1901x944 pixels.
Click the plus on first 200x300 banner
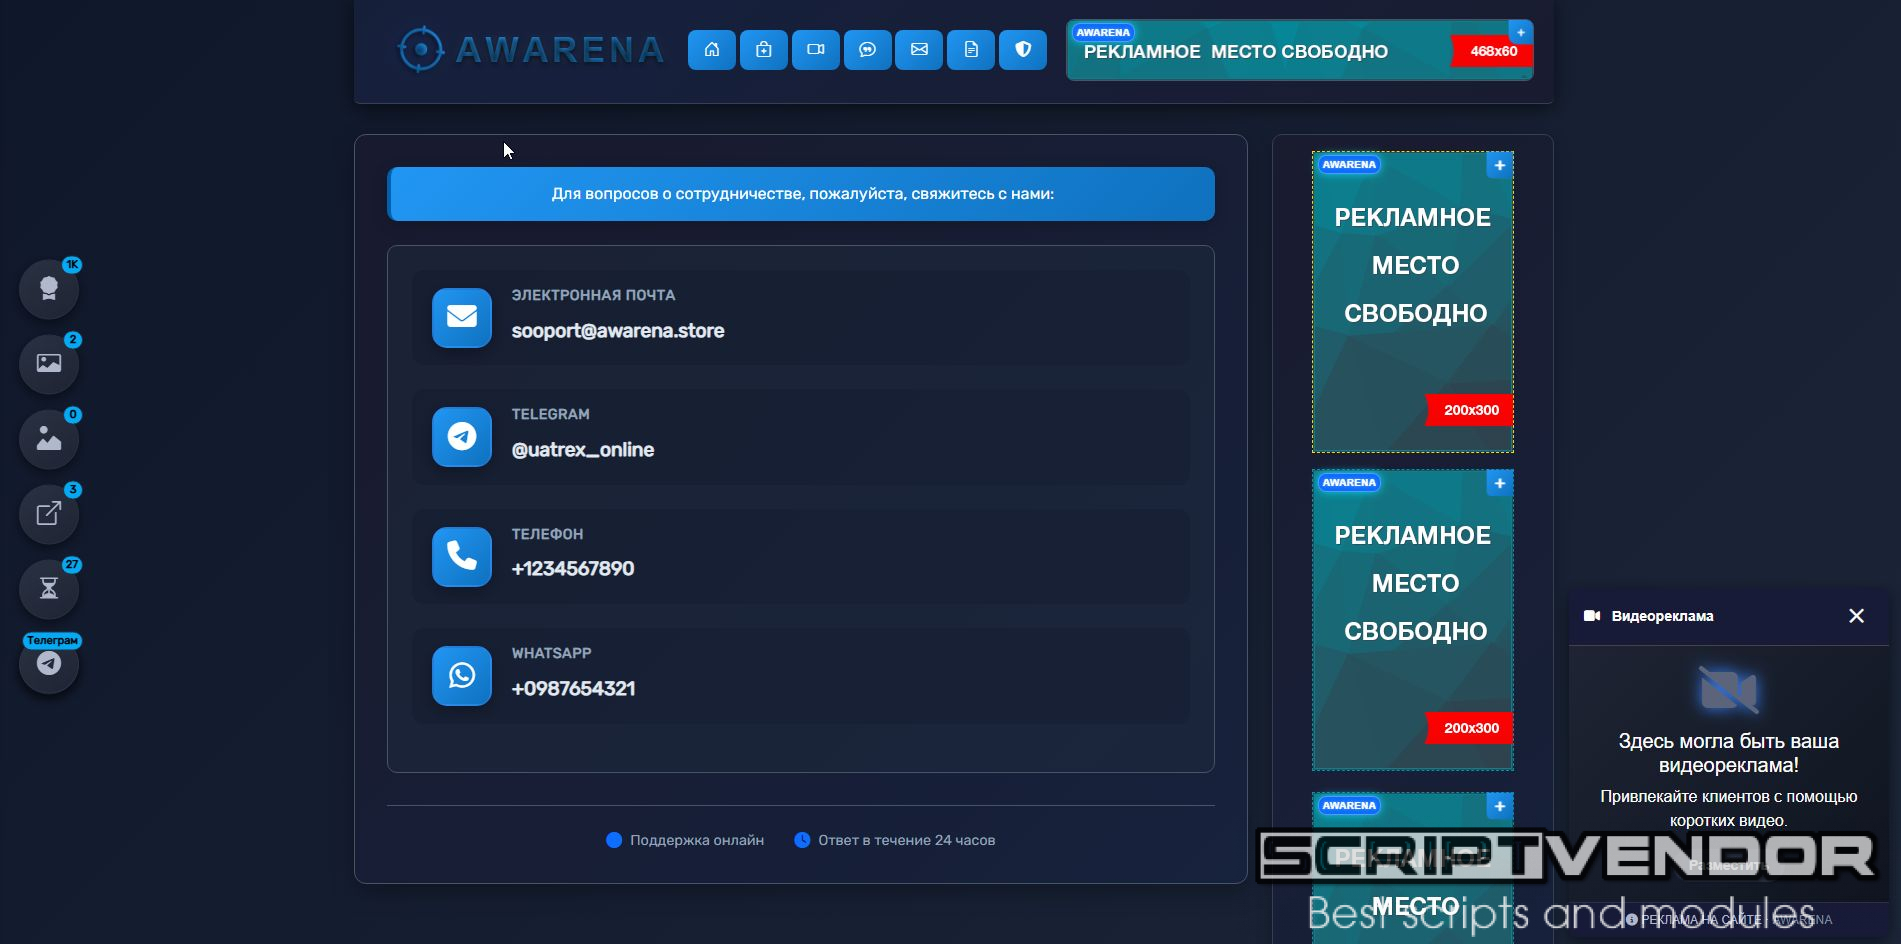1499,166
